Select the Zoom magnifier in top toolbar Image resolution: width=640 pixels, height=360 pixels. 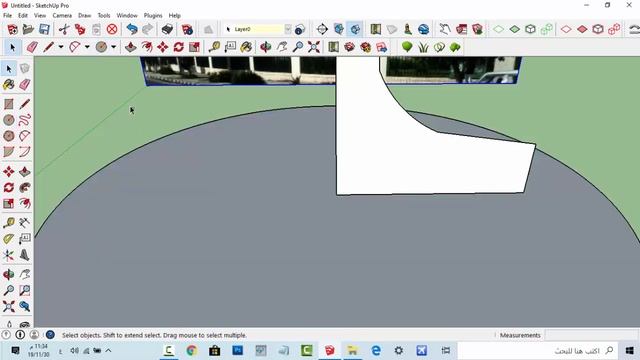point(298,47)
